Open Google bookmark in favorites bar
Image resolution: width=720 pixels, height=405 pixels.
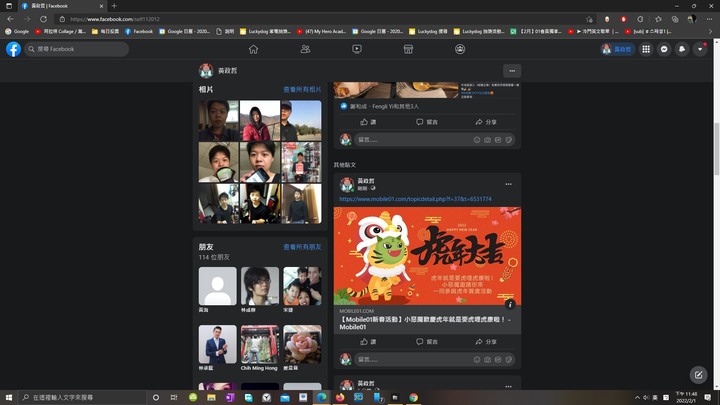17,31
